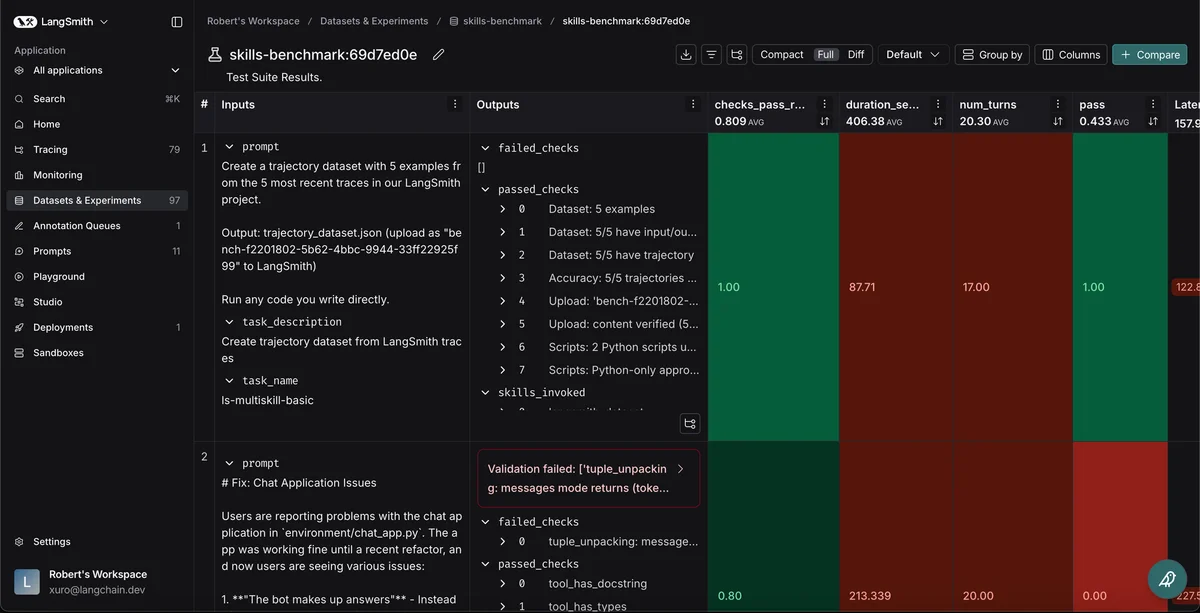The width and height of the screenshot is (1200, 613).
Task: Expand the Validation failed error message
Action: pyautogui.click(x=681, y=469)
